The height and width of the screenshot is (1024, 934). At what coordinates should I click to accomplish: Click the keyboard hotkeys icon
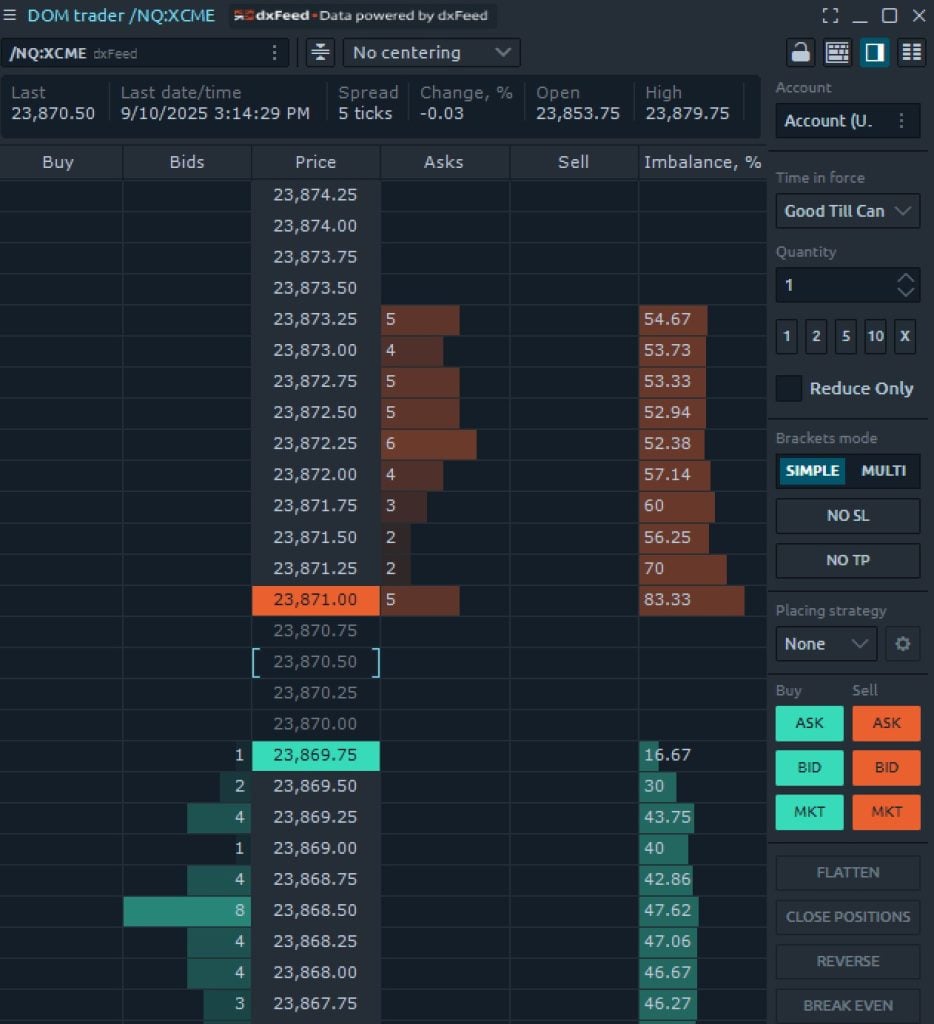pos(838,52)
